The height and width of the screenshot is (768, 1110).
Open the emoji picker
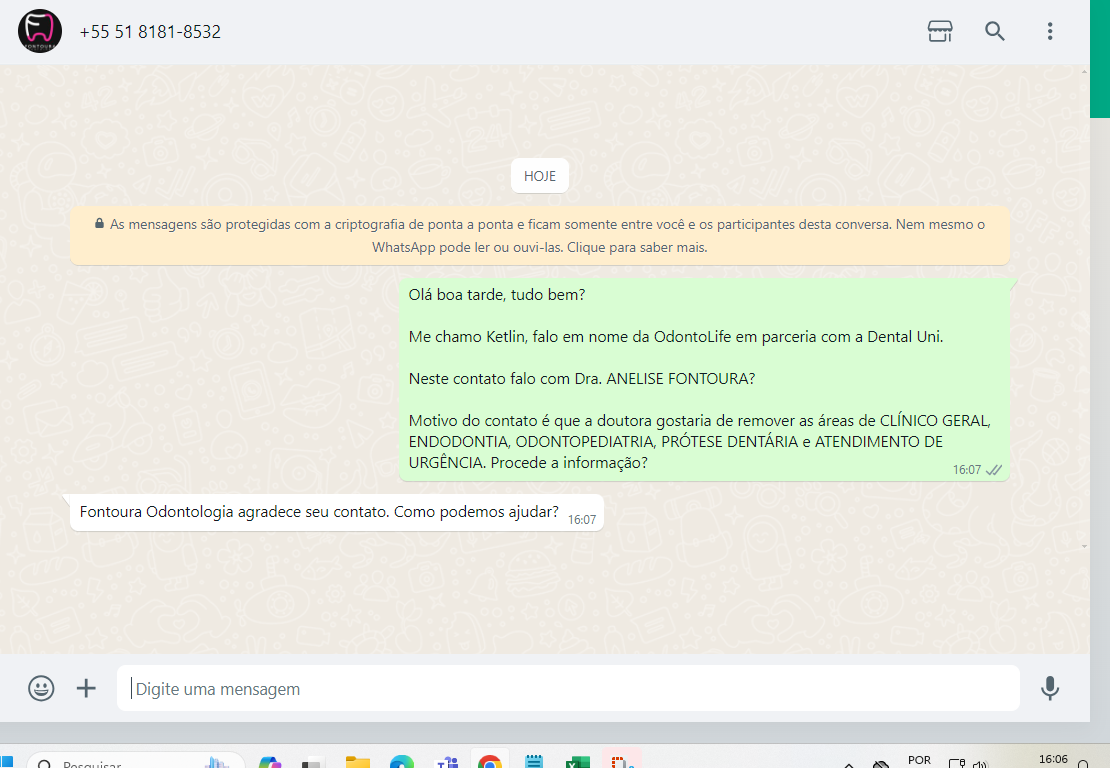(x=41, y=688)
